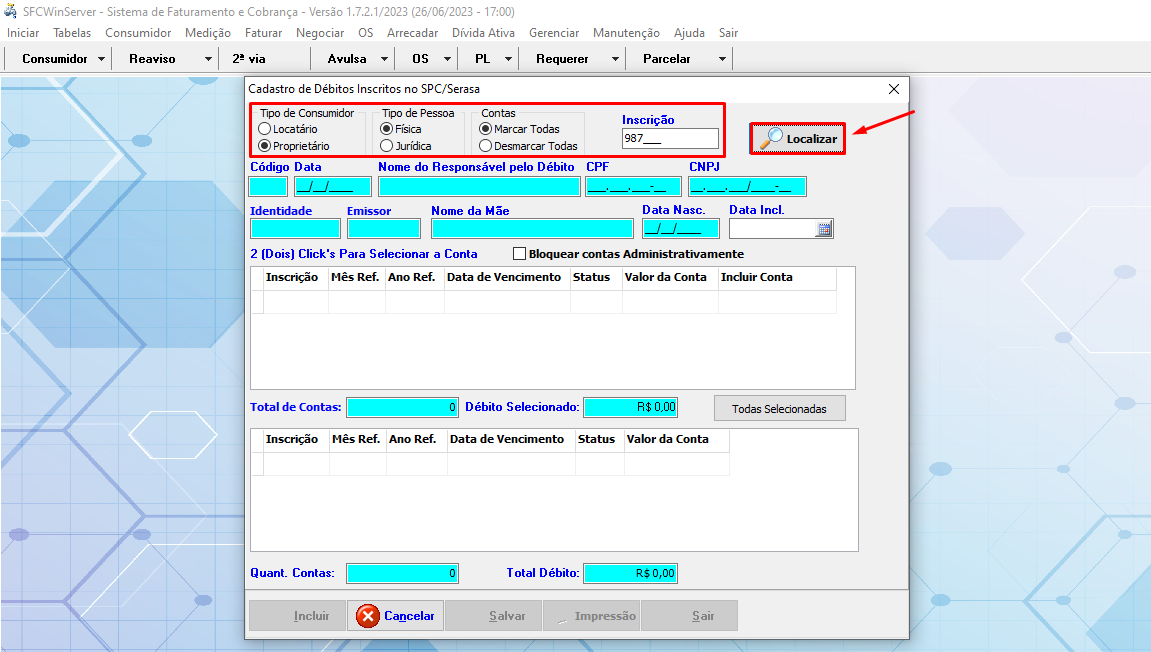Screen dimensions: 1151x652
Task: Click the Nome do Responsável pelo Débito field
Action: [479, 186]
